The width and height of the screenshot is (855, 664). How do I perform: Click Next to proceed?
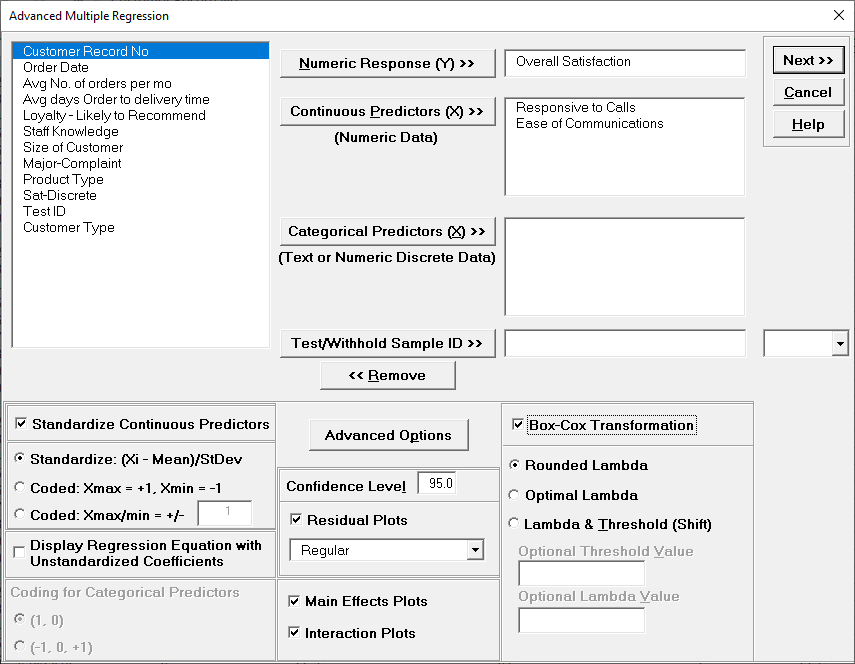click(x=808, y=60)
